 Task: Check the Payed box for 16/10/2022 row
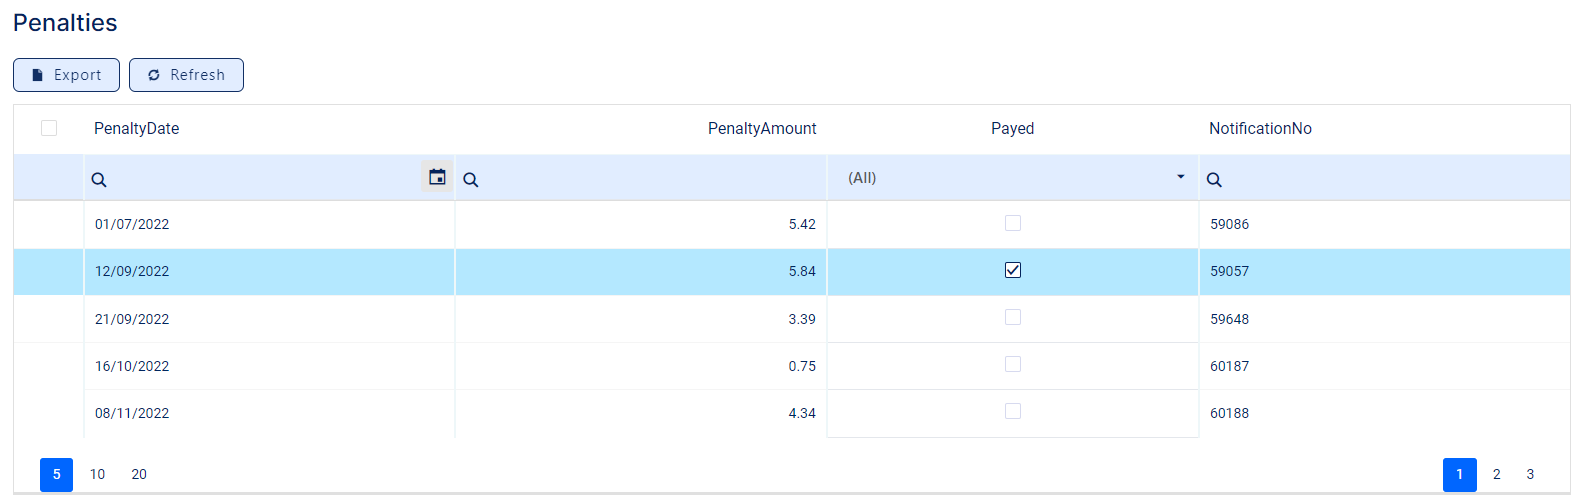tap(1013, 364)
